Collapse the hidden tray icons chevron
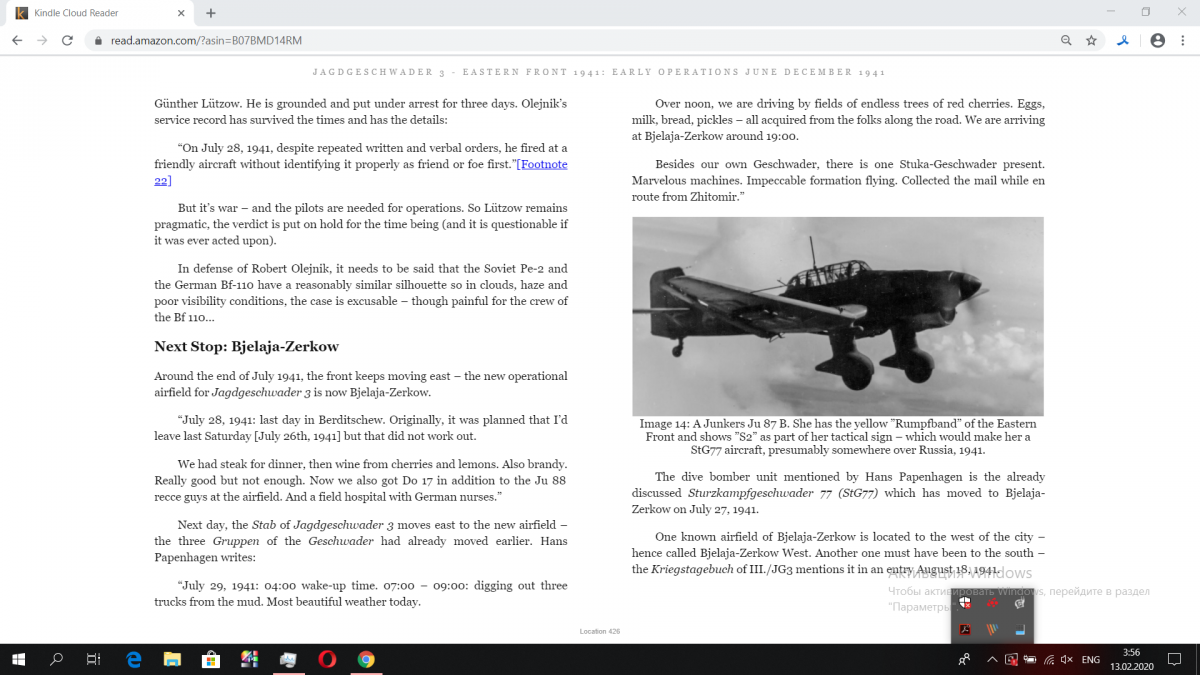The width and height of the screenshot is (1200, 675). pyautogui.click(x=992, y=659)
